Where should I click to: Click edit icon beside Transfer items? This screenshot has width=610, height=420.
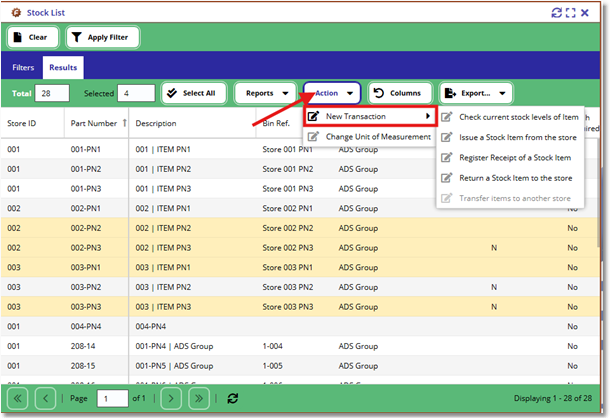[x=447, y=198]
